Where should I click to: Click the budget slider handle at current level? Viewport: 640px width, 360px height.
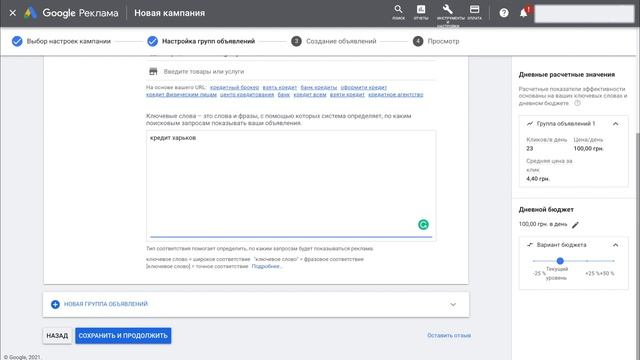tap(560, 261)
